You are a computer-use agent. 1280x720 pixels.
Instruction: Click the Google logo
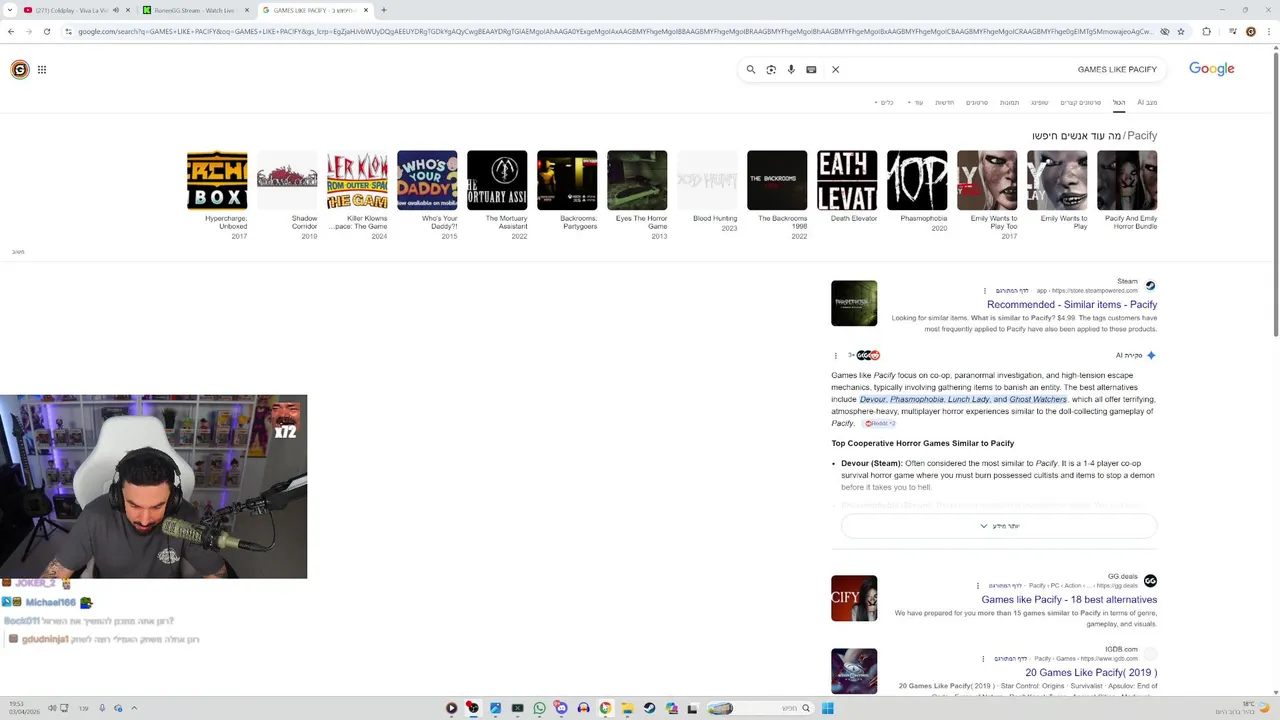[1211, 69]
